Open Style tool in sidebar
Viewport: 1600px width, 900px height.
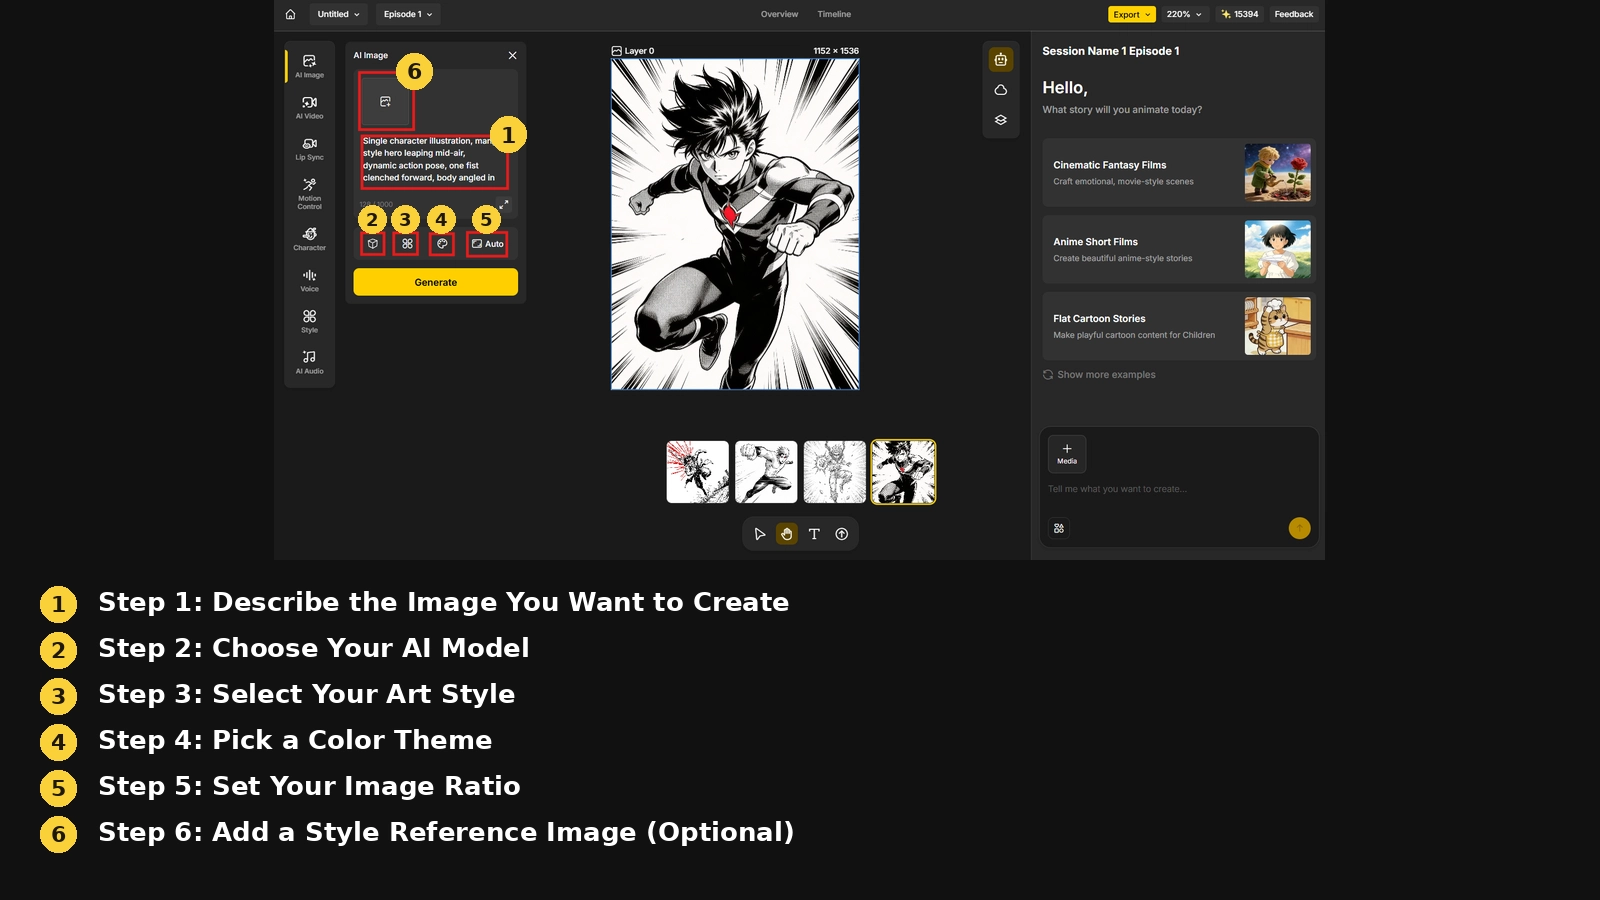[x=309, y=321]
